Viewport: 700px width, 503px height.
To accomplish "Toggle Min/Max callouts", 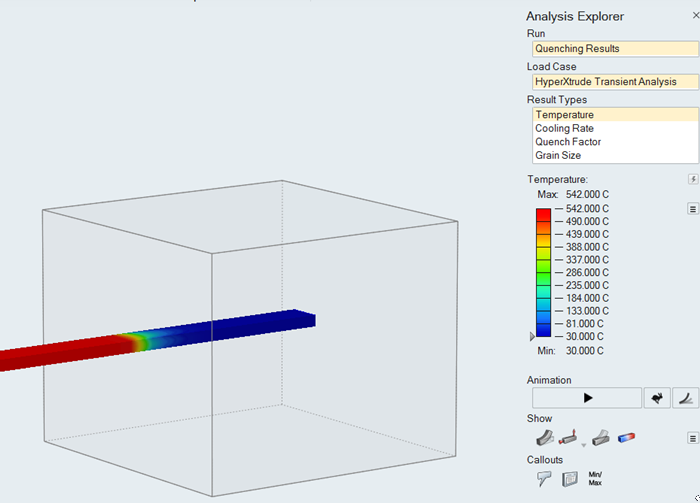I will pyautogui.click(x=596, y=477).
